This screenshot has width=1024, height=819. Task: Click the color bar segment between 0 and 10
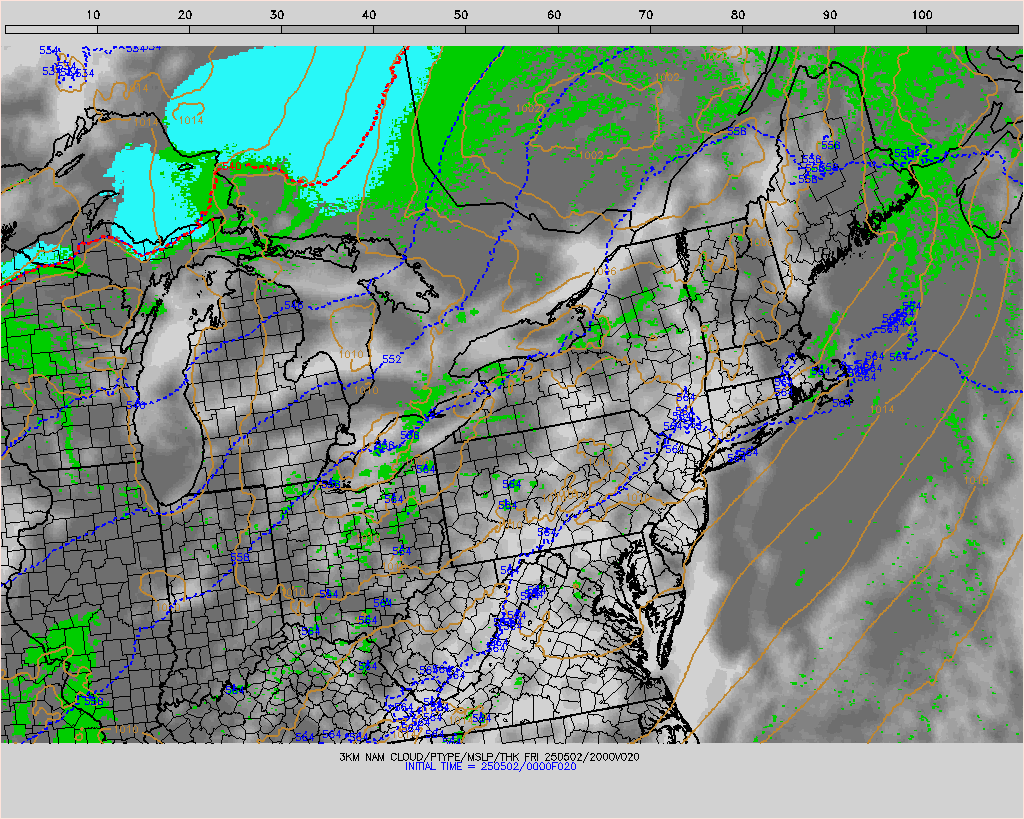click(52, 29)
